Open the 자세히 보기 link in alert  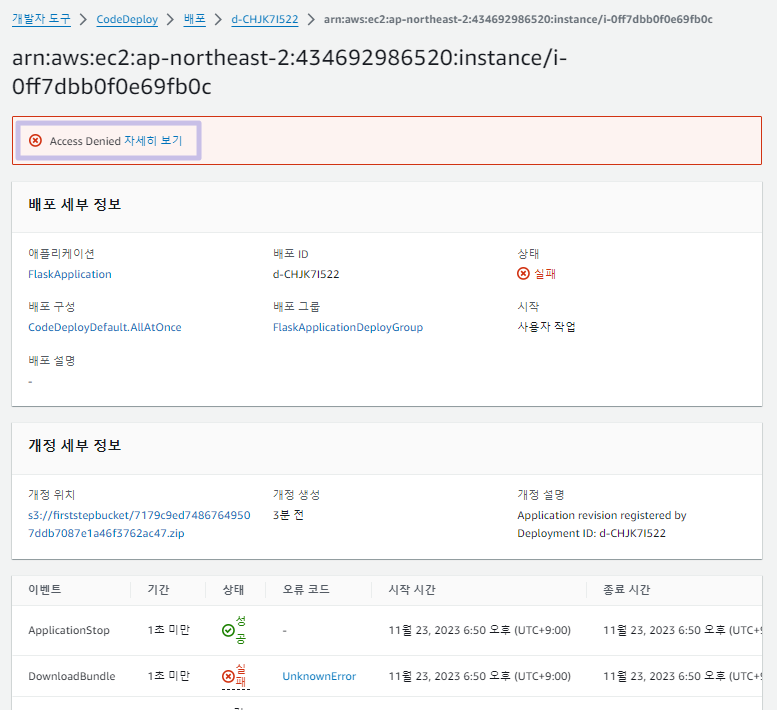[x=153, y=141]
